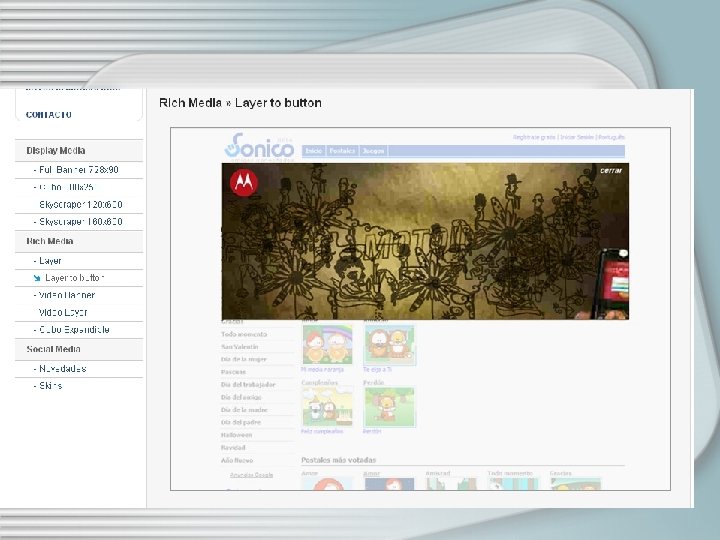The width and height of the screenshot is (720, 540).
Task: Open Full Banner 728x90 menu item
Action: pos(79,170)
